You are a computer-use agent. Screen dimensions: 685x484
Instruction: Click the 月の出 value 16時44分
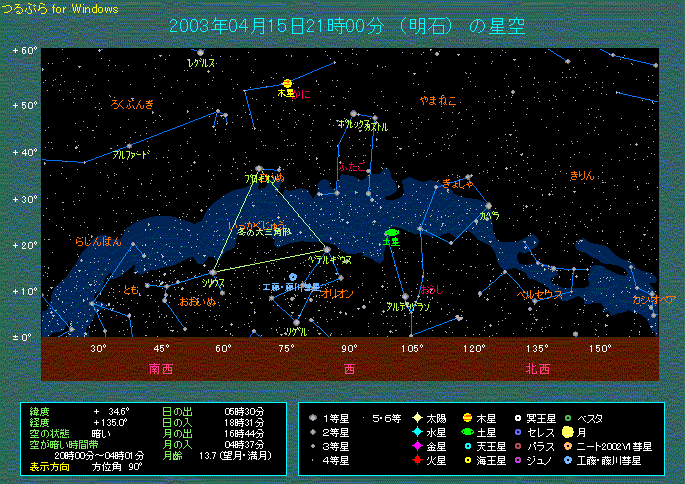click(x=244, y=433)
